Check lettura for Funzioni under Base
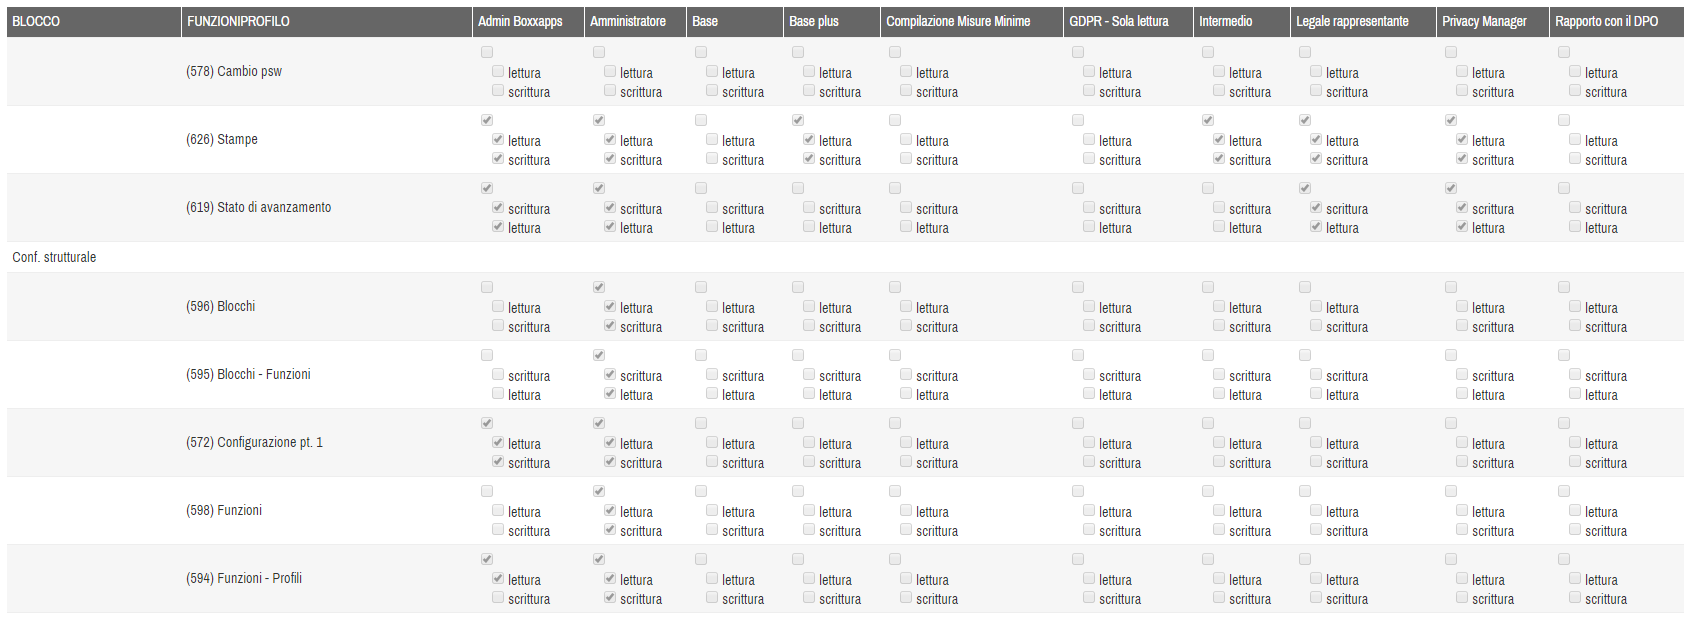This screenshot has height=617, width=1693. (712, 511)
